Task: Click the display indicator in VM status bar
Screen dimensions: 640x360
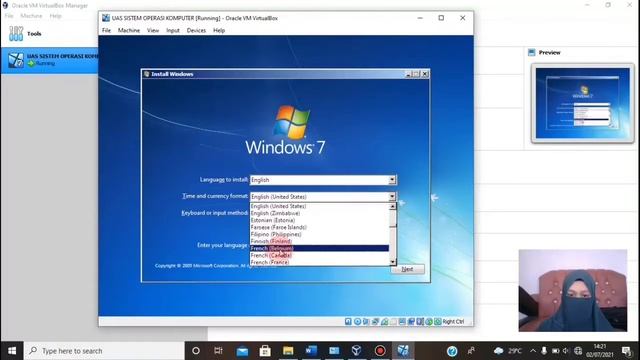Action: pyautogui.click(x=402, y=322)
